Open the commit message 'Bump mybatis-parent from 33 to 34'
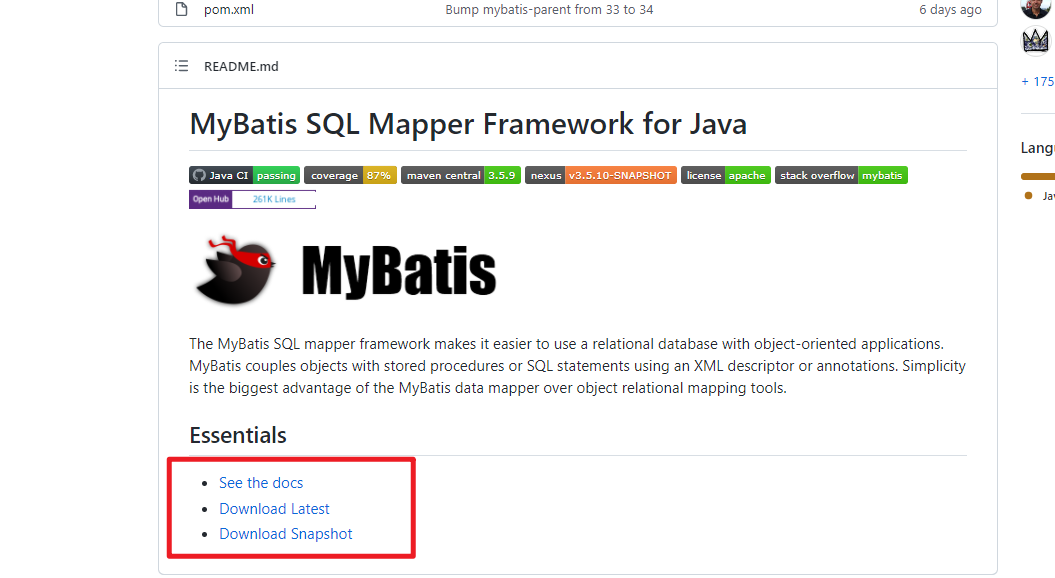 point(549,9)
